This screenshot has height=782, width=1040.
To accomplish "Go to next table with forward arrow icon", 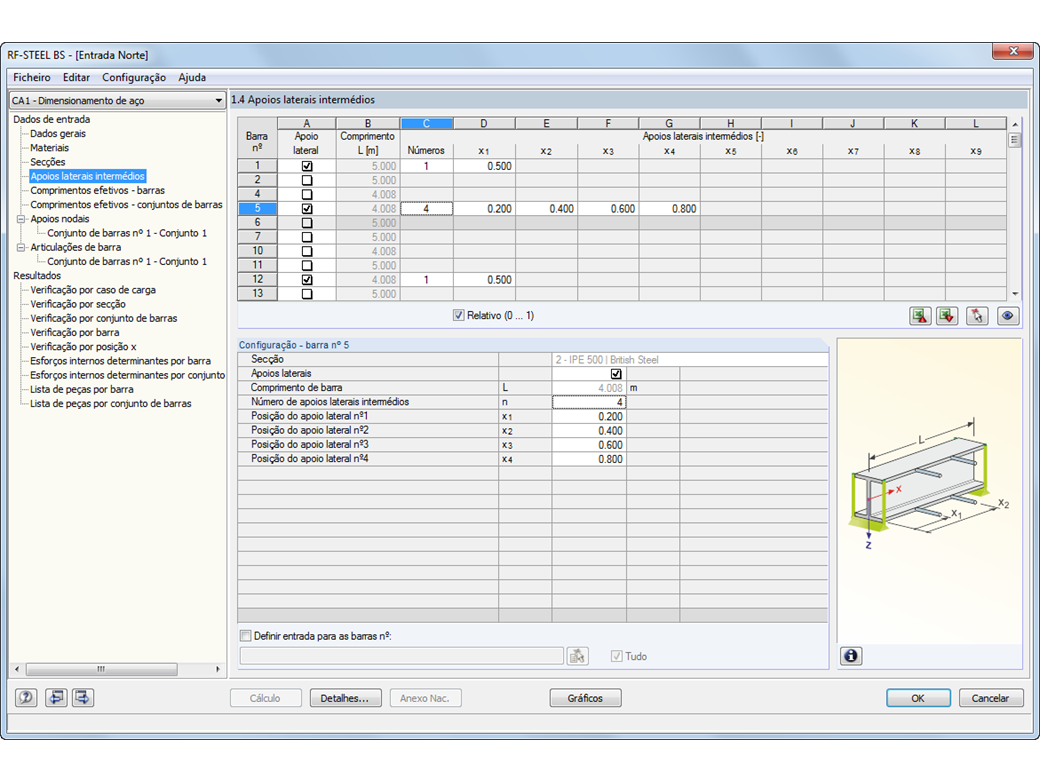I will pos(83,698).
